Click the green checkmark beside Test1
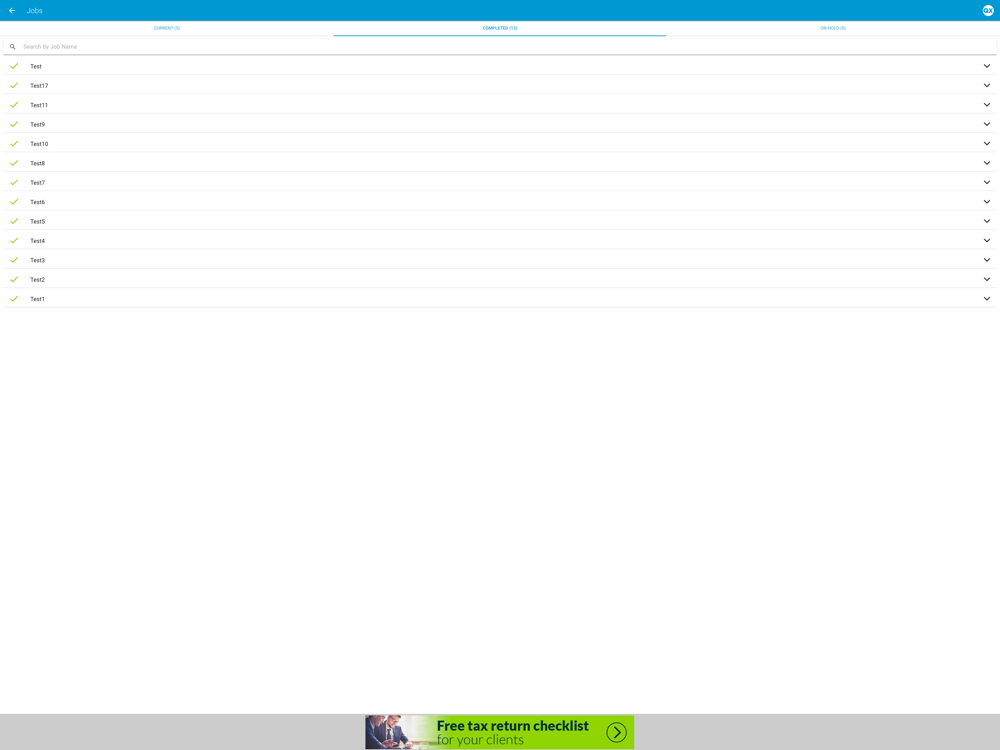The image size is (1000, 750). pyautogui.click(x=14, y=298)
